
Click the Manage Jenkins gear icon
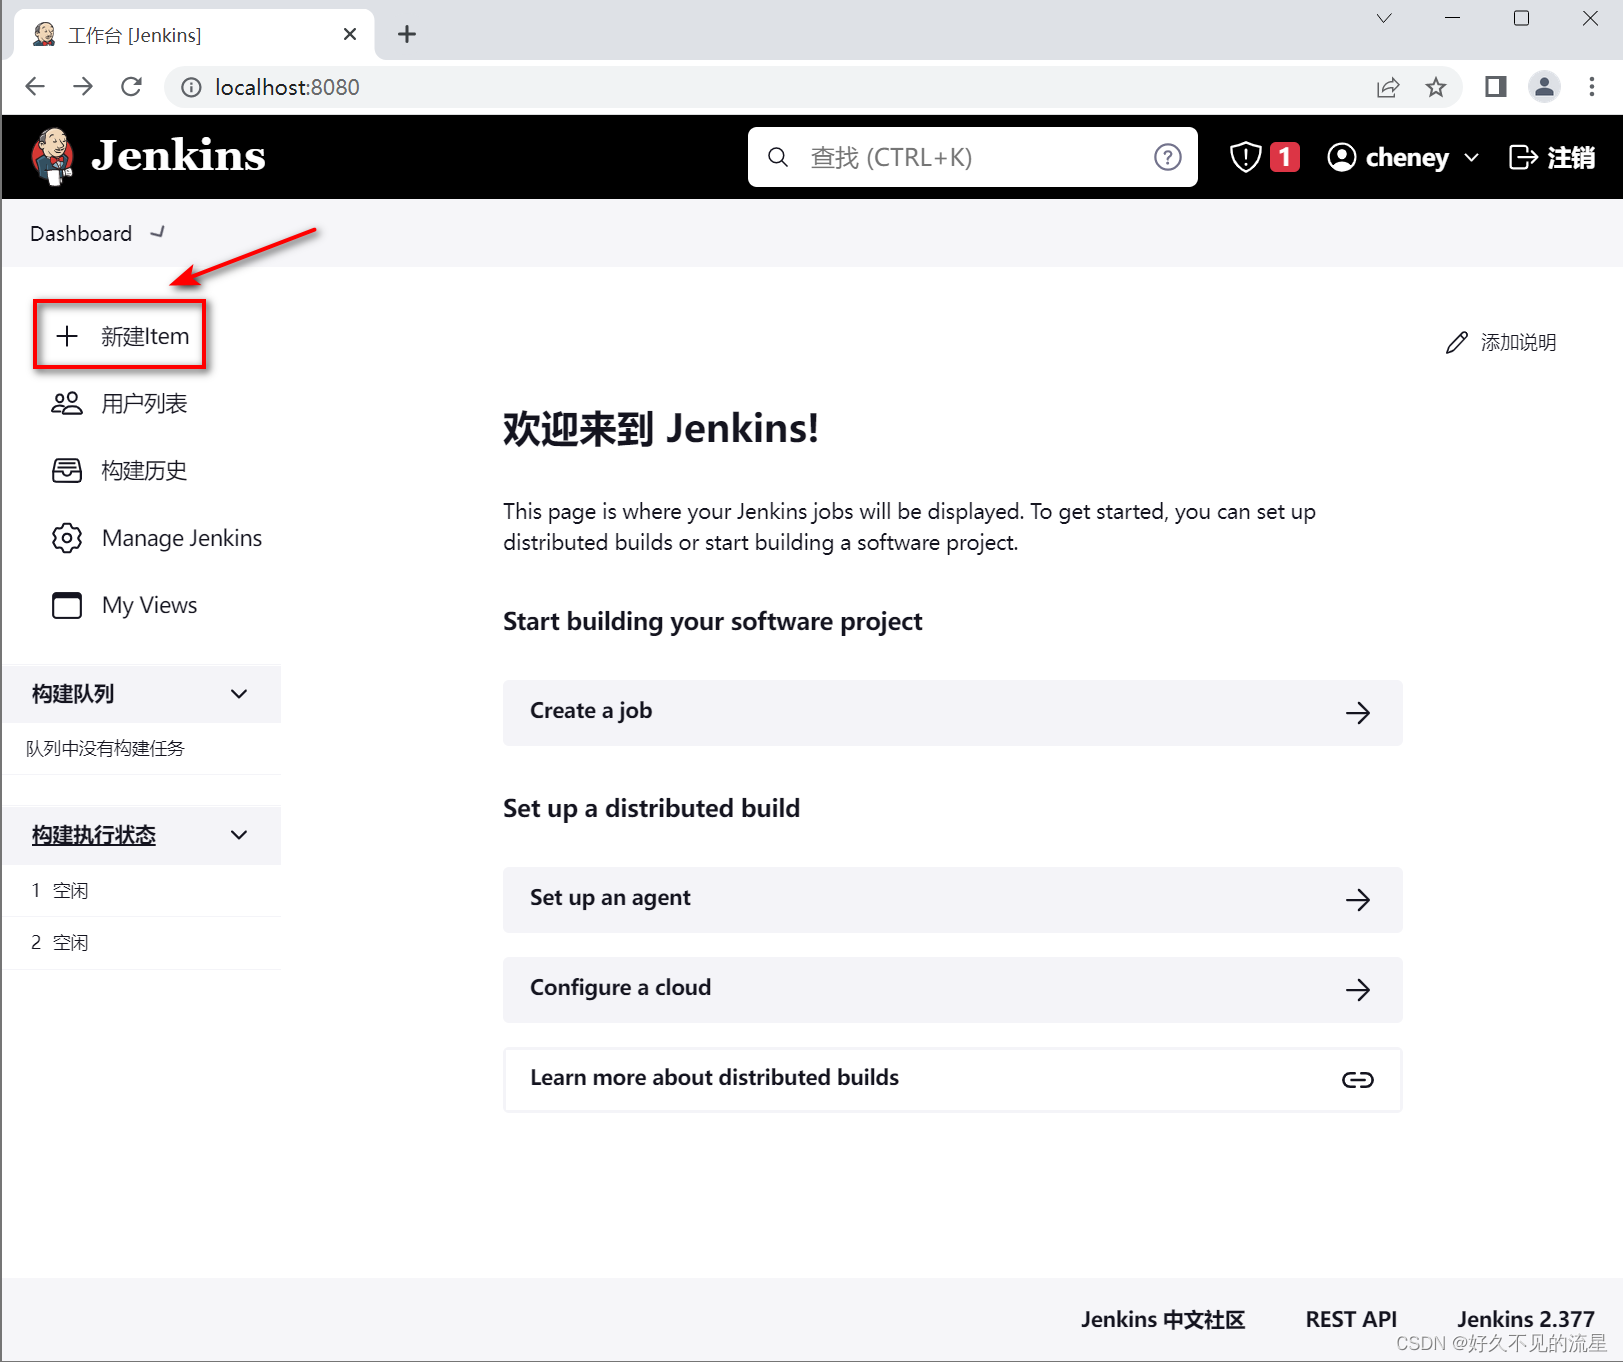[x=67, y=538]
